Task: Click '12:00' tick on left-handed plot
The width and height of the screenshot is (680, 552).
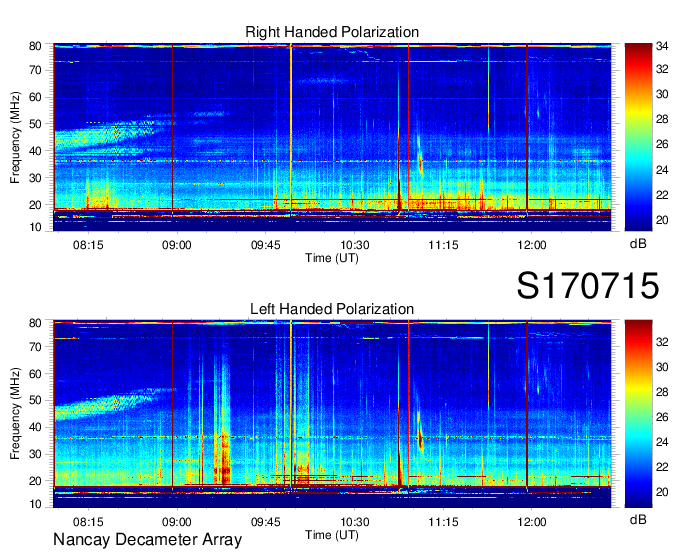Action: (x=532, y=522)
